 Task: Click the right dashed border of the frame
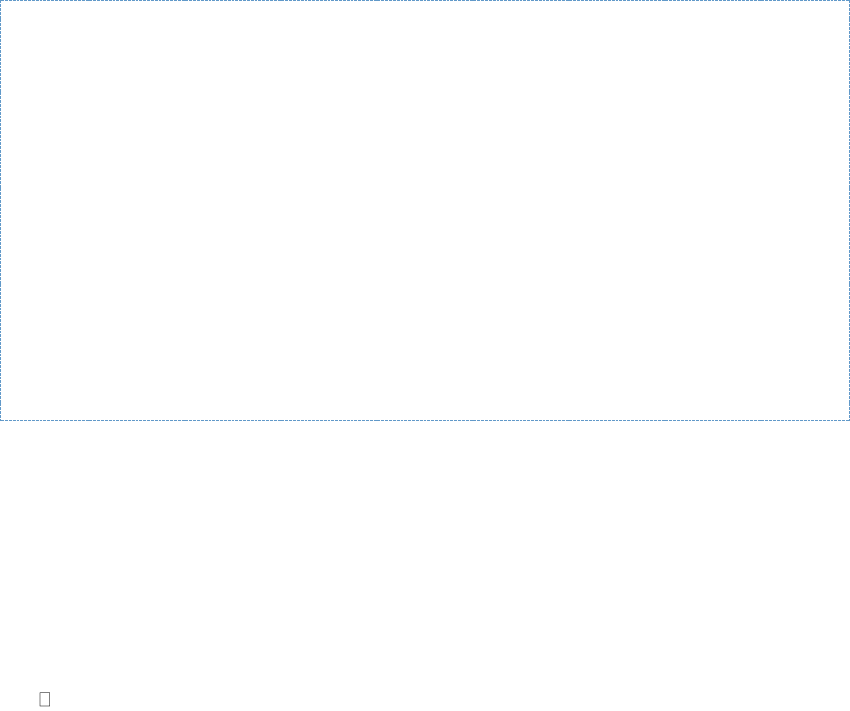848,210
